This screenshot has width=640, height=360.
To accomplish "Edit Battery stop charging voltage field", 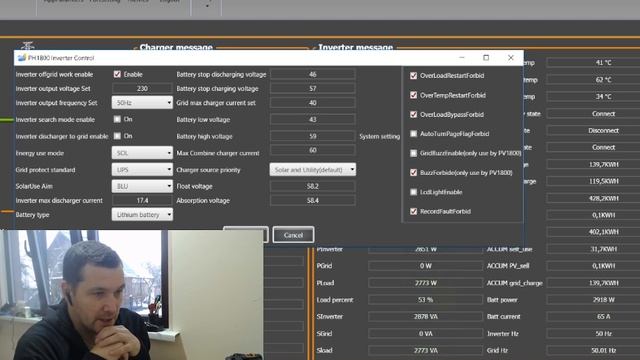I will coord(313,89).
